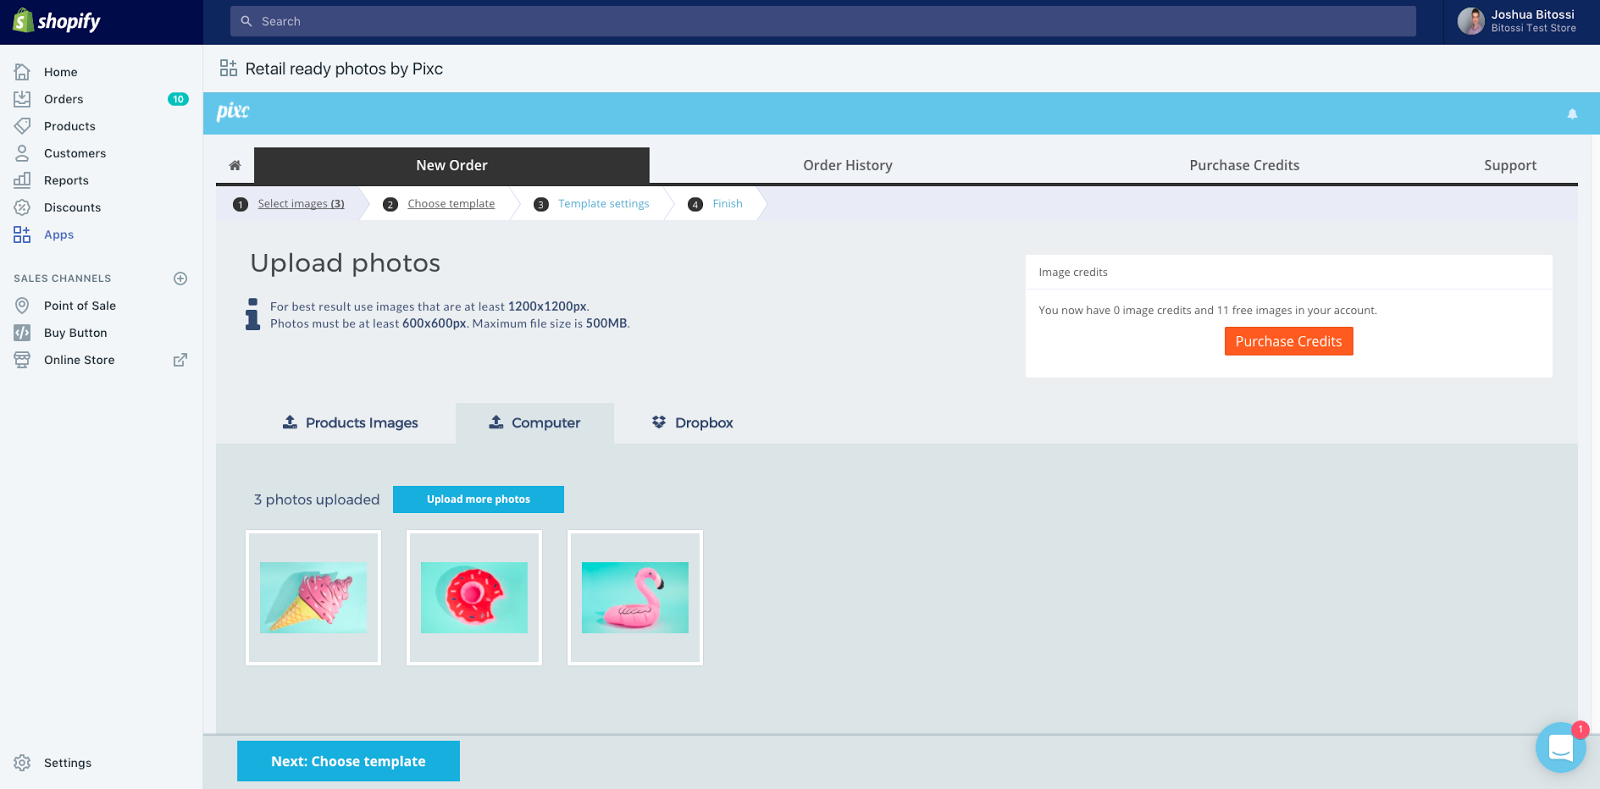The height and width of the screenshot is (789, 1600).
Task: Select the flamingo float thumbnail
Action: pos(635,597)
